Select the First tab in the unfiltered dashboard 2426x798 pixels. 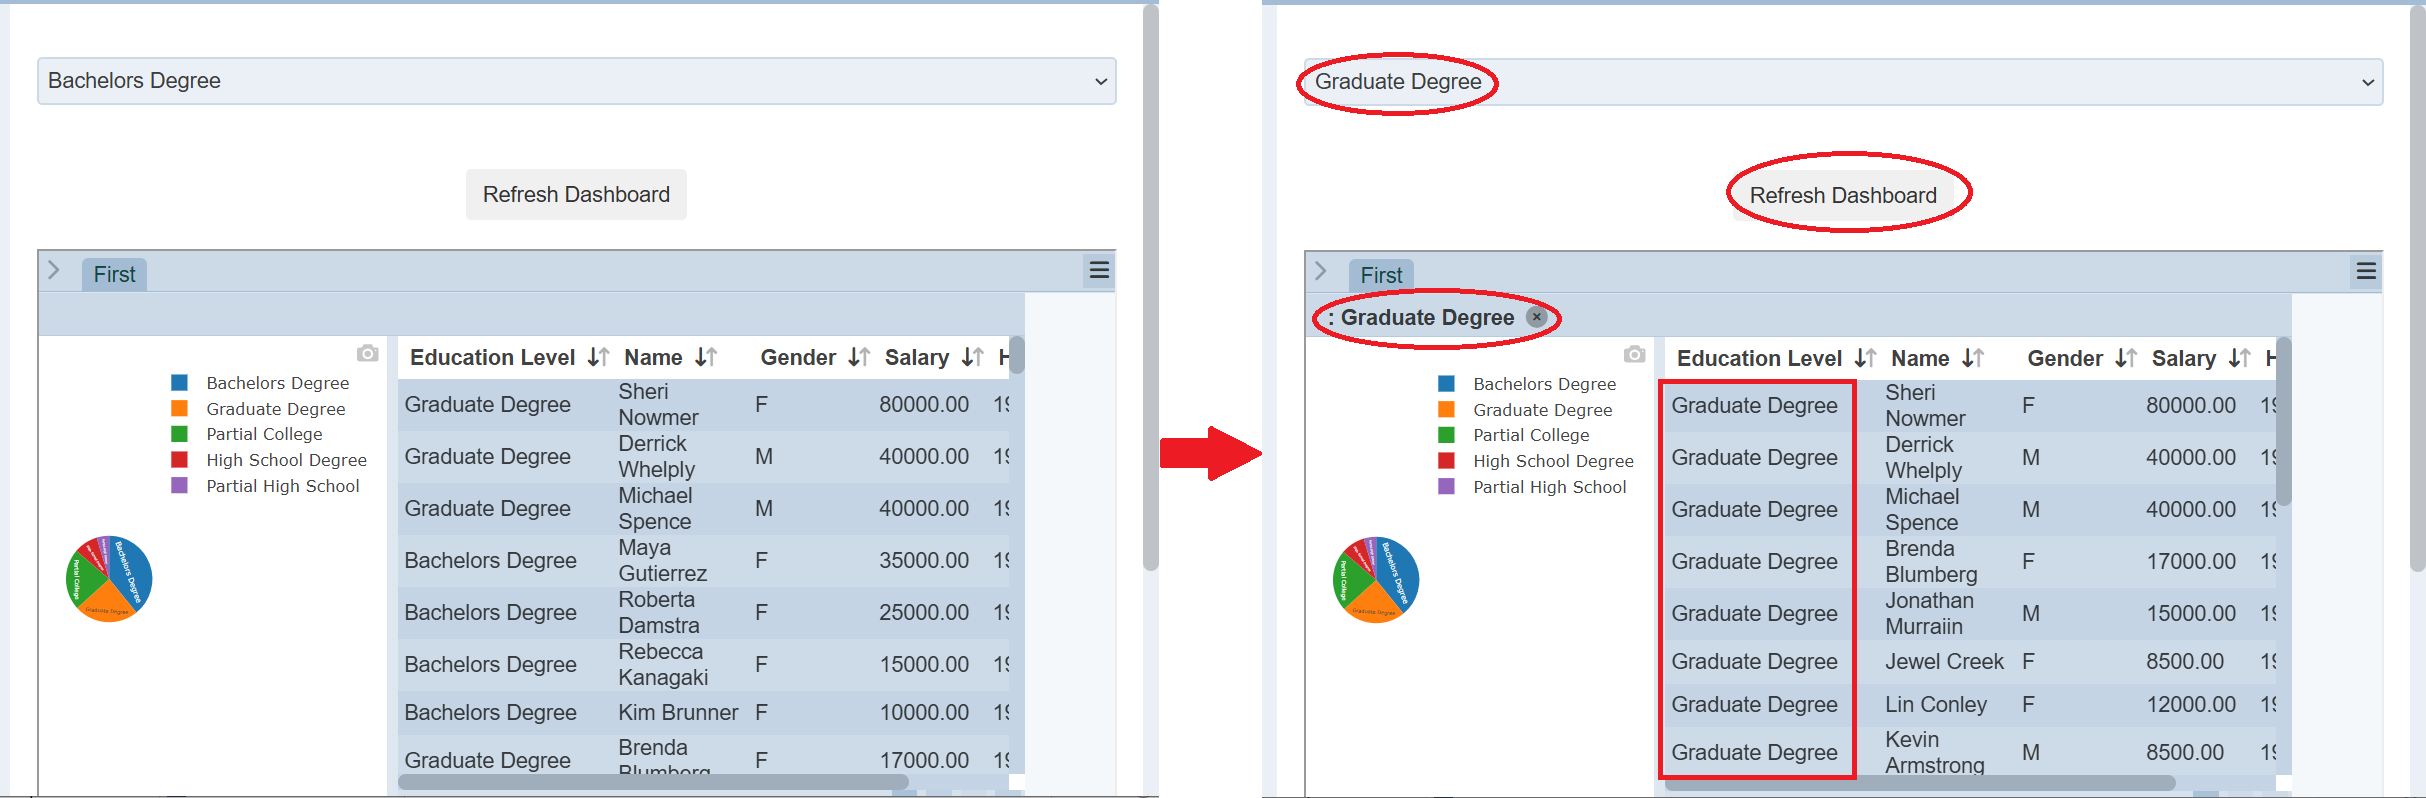coord(114,274)
